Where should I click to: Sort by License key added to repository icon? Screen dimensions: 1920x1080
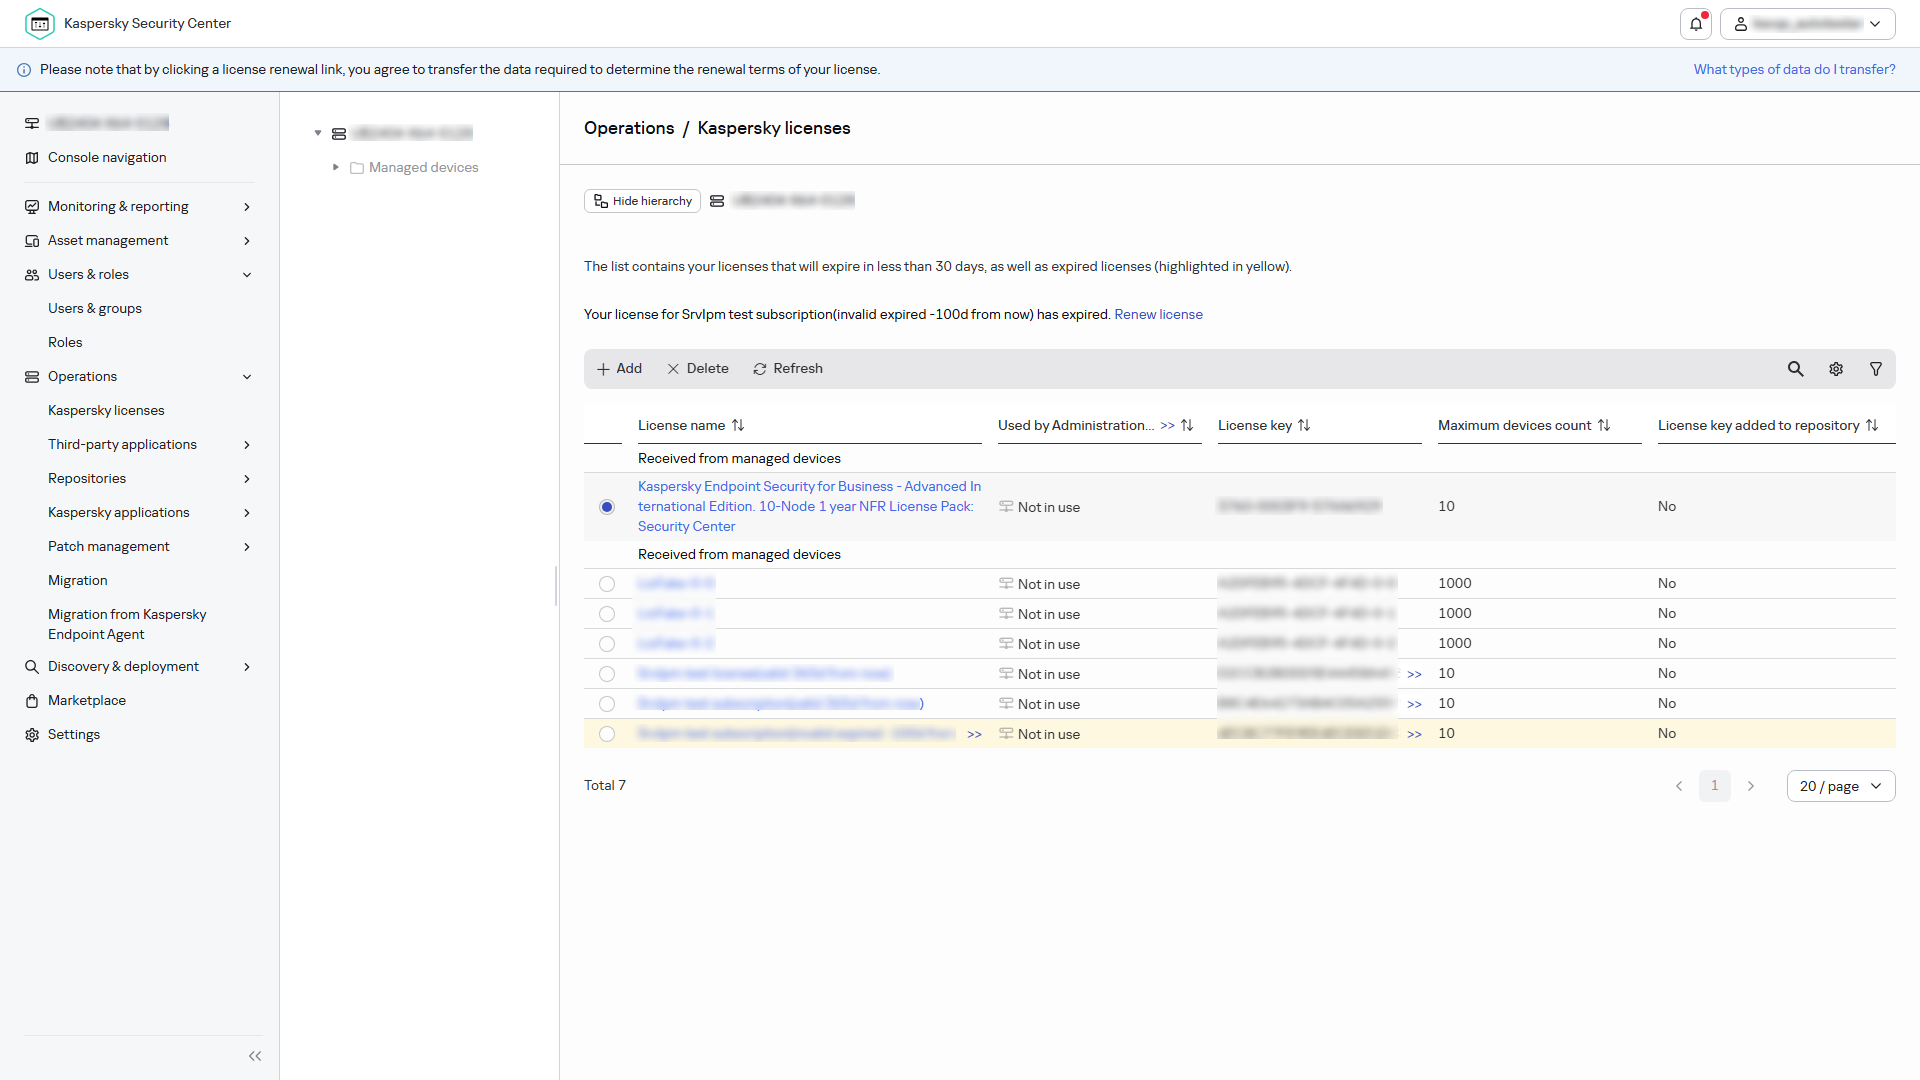click(x=1872, y=425)
